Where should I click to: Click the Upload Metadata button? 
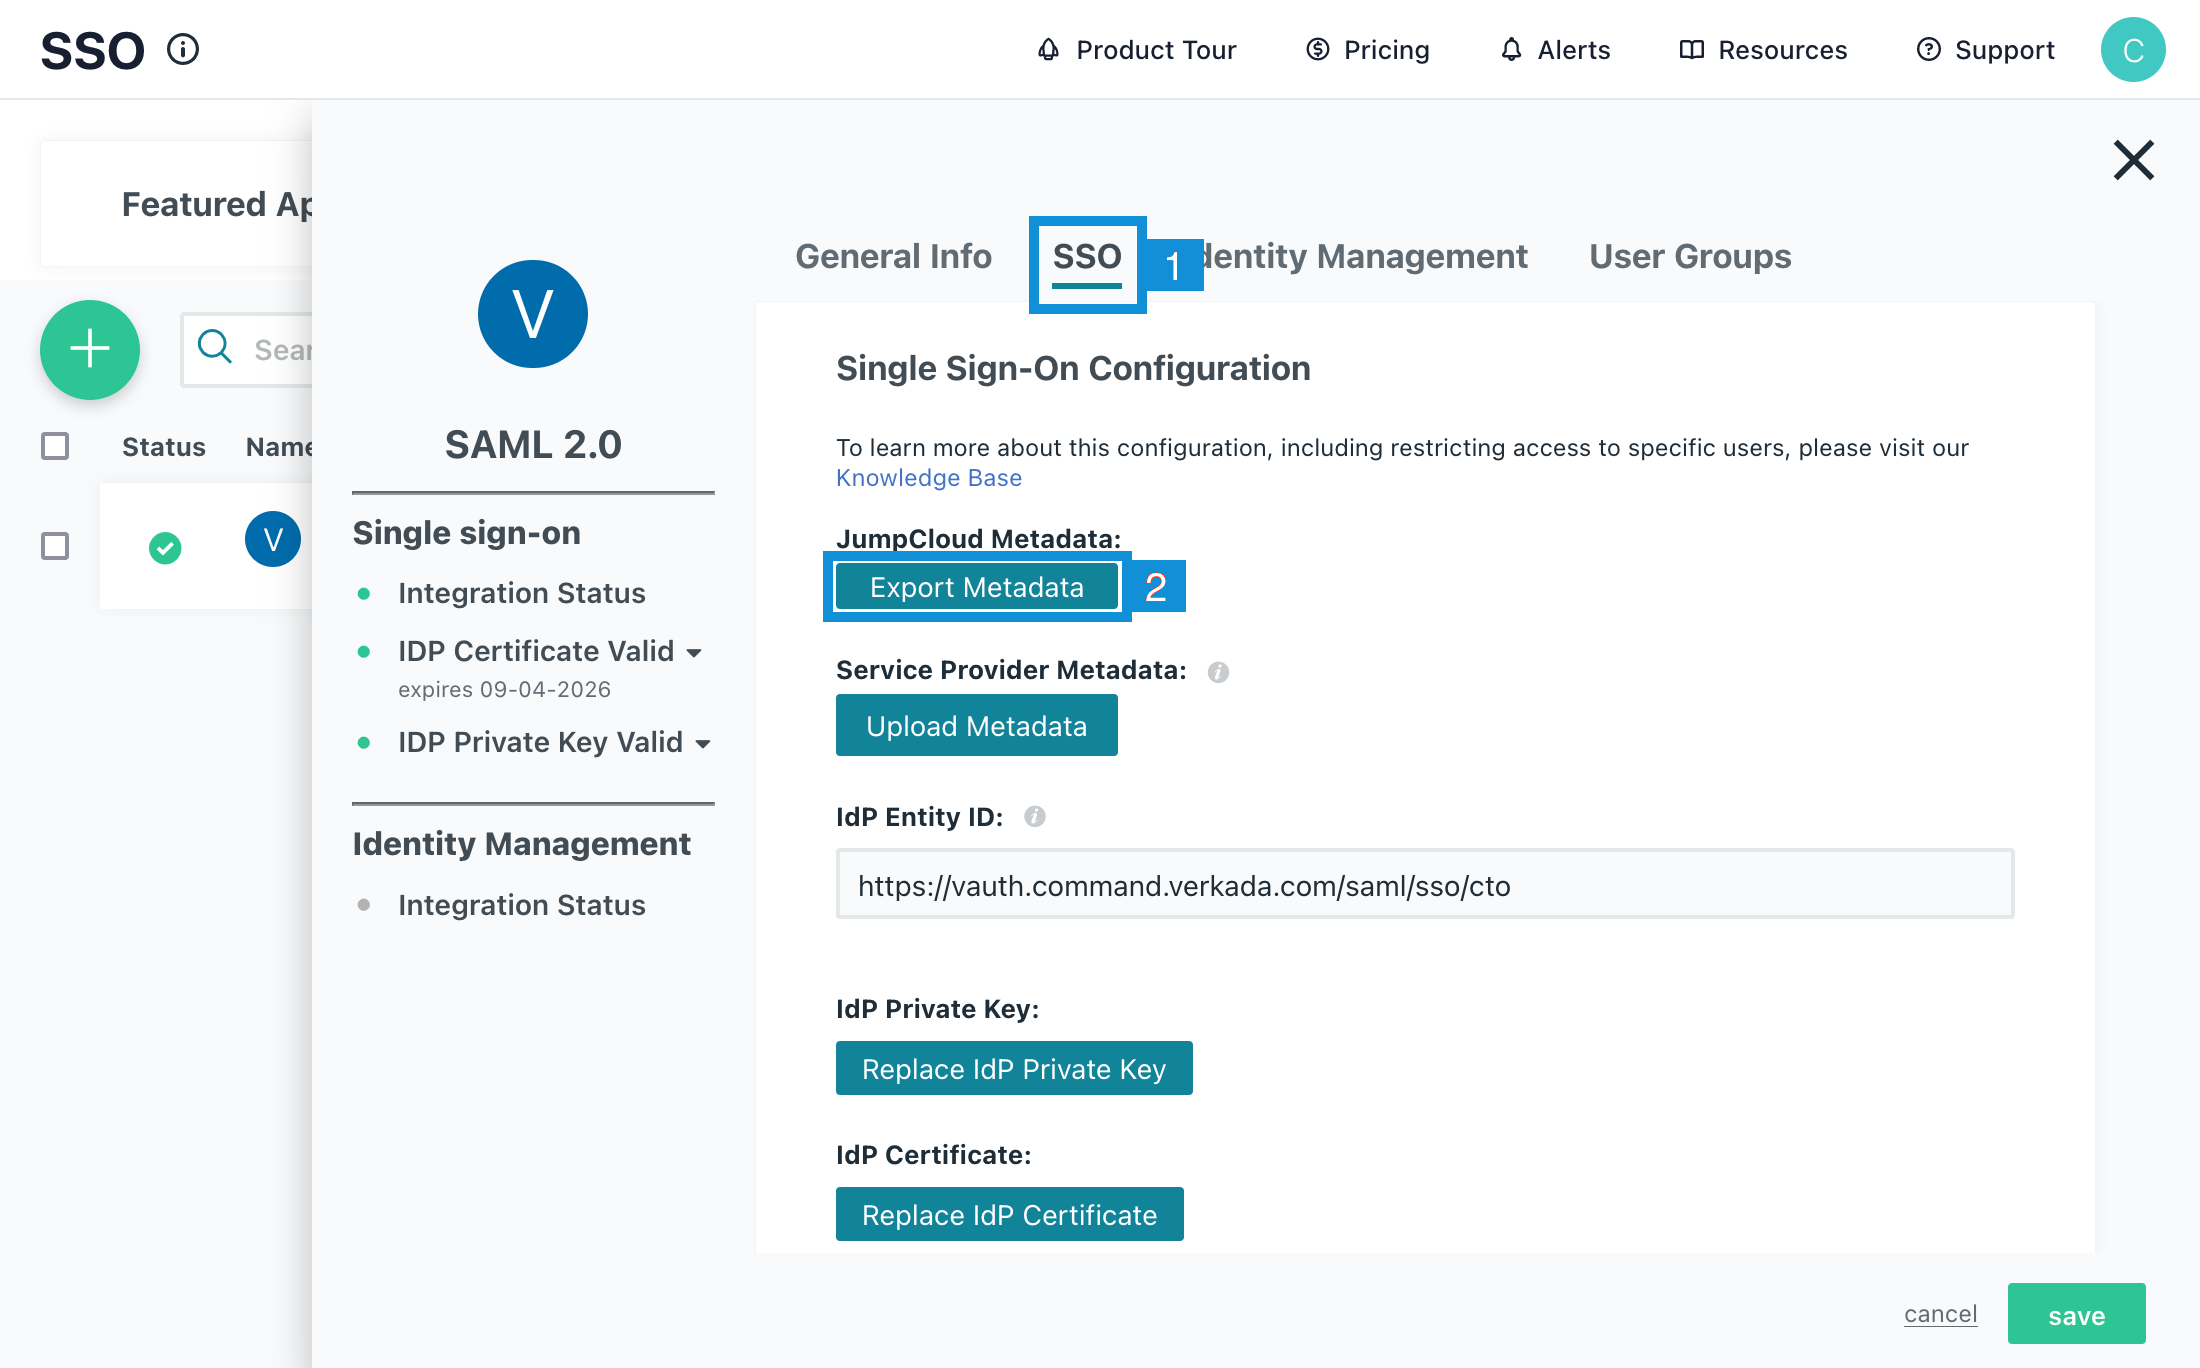point(976,726)
